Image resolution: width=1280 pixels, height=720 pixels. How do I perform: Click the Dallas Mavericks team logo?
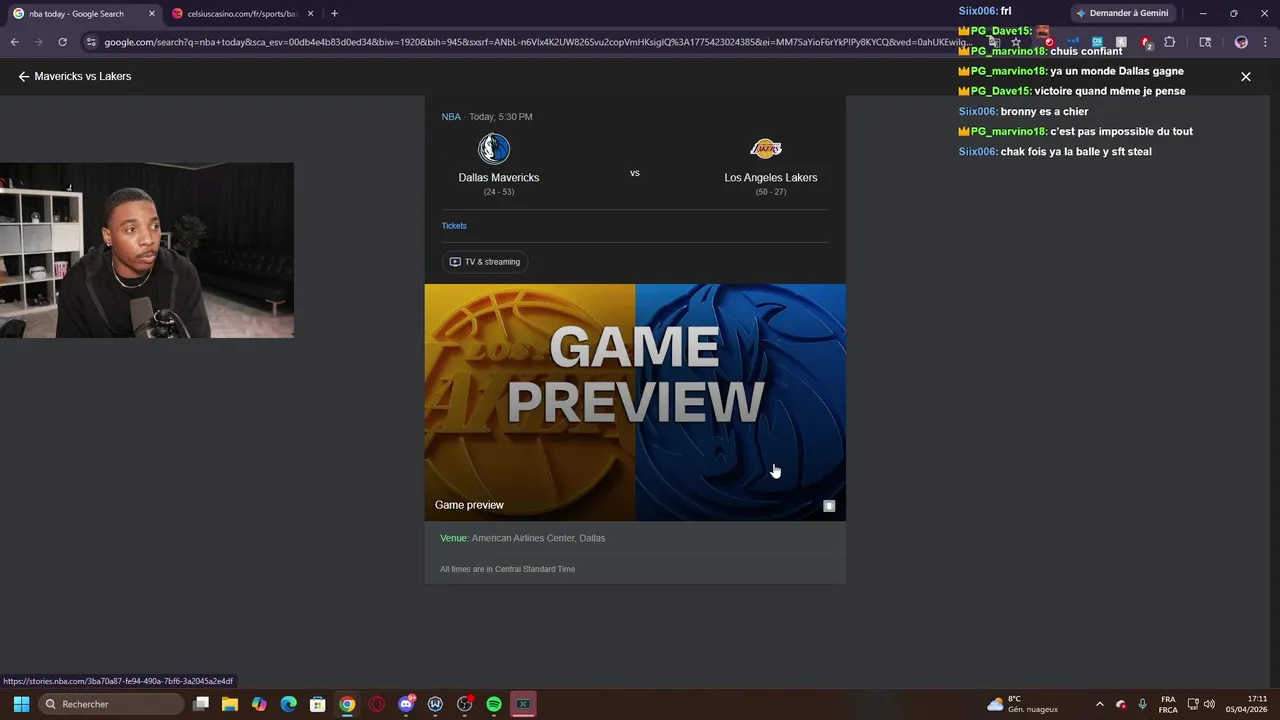[494, 149]
